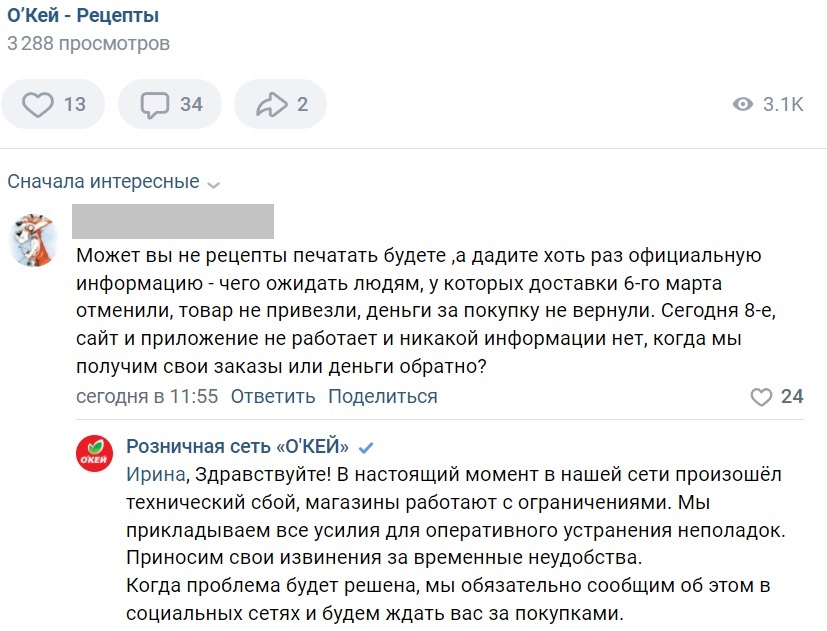This screenshot has width=827, height=631.
Task: Click the chevron beside Сначала интересные
Action: point(212,184)
